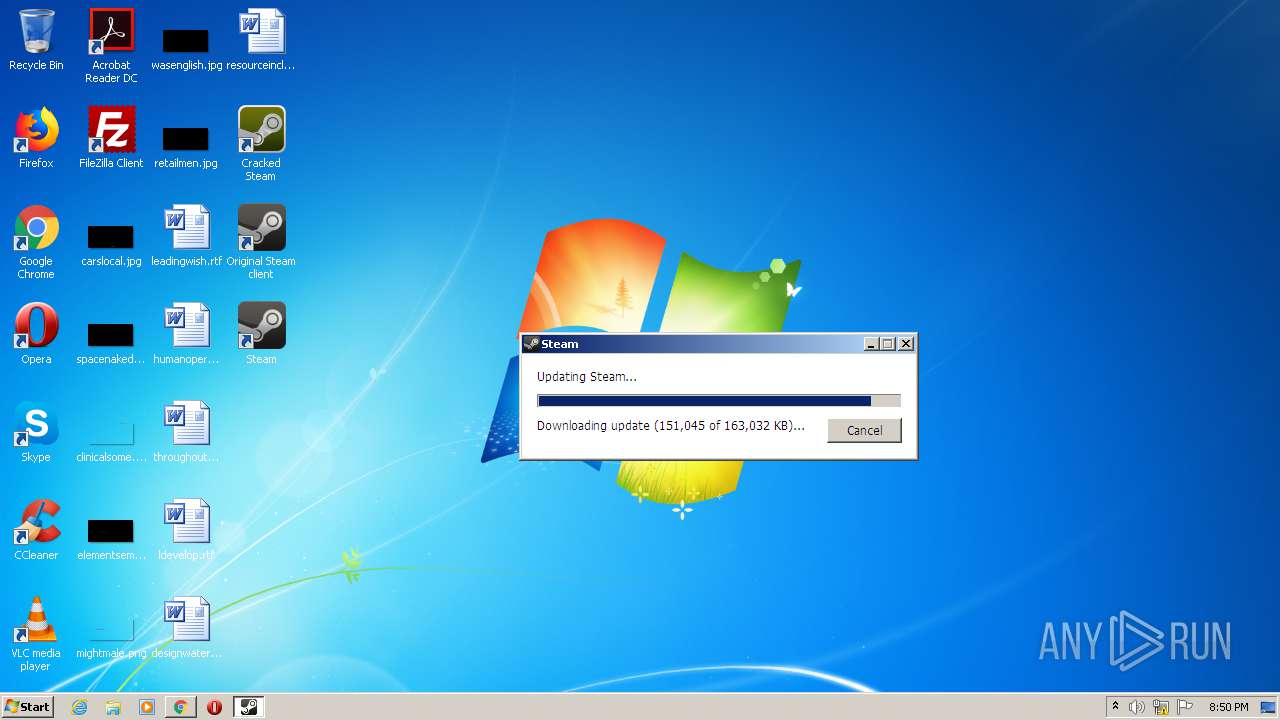Select the Cracked Steam shortcut
1280x720 pixels.
coord(261,144)
